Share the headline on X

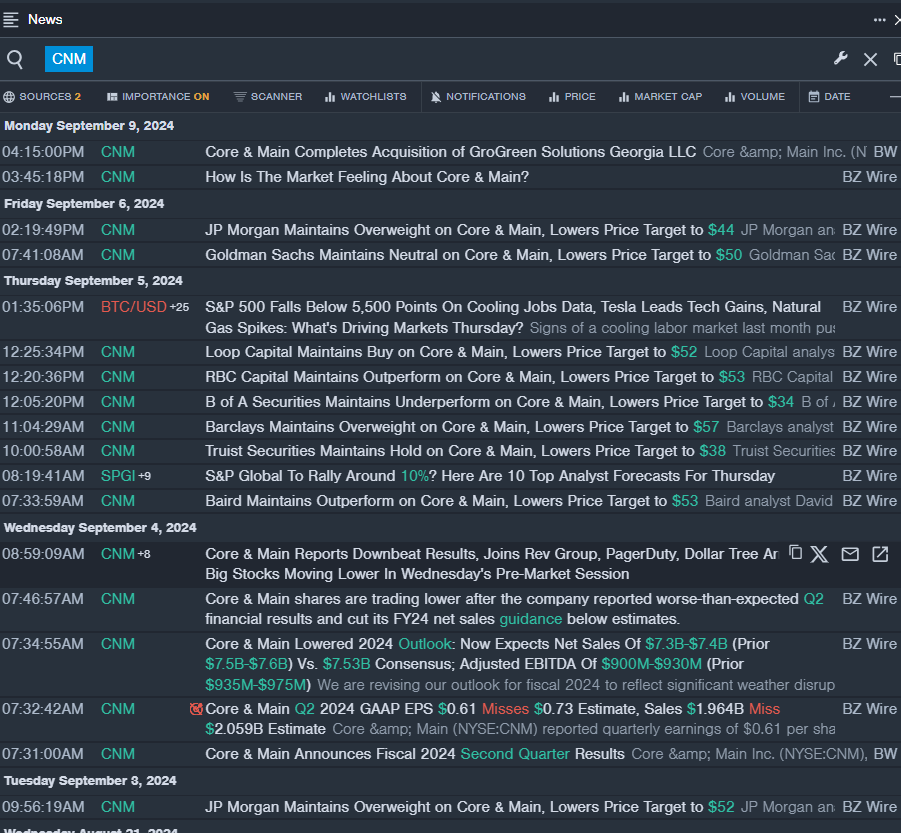[x=820, y=554]
